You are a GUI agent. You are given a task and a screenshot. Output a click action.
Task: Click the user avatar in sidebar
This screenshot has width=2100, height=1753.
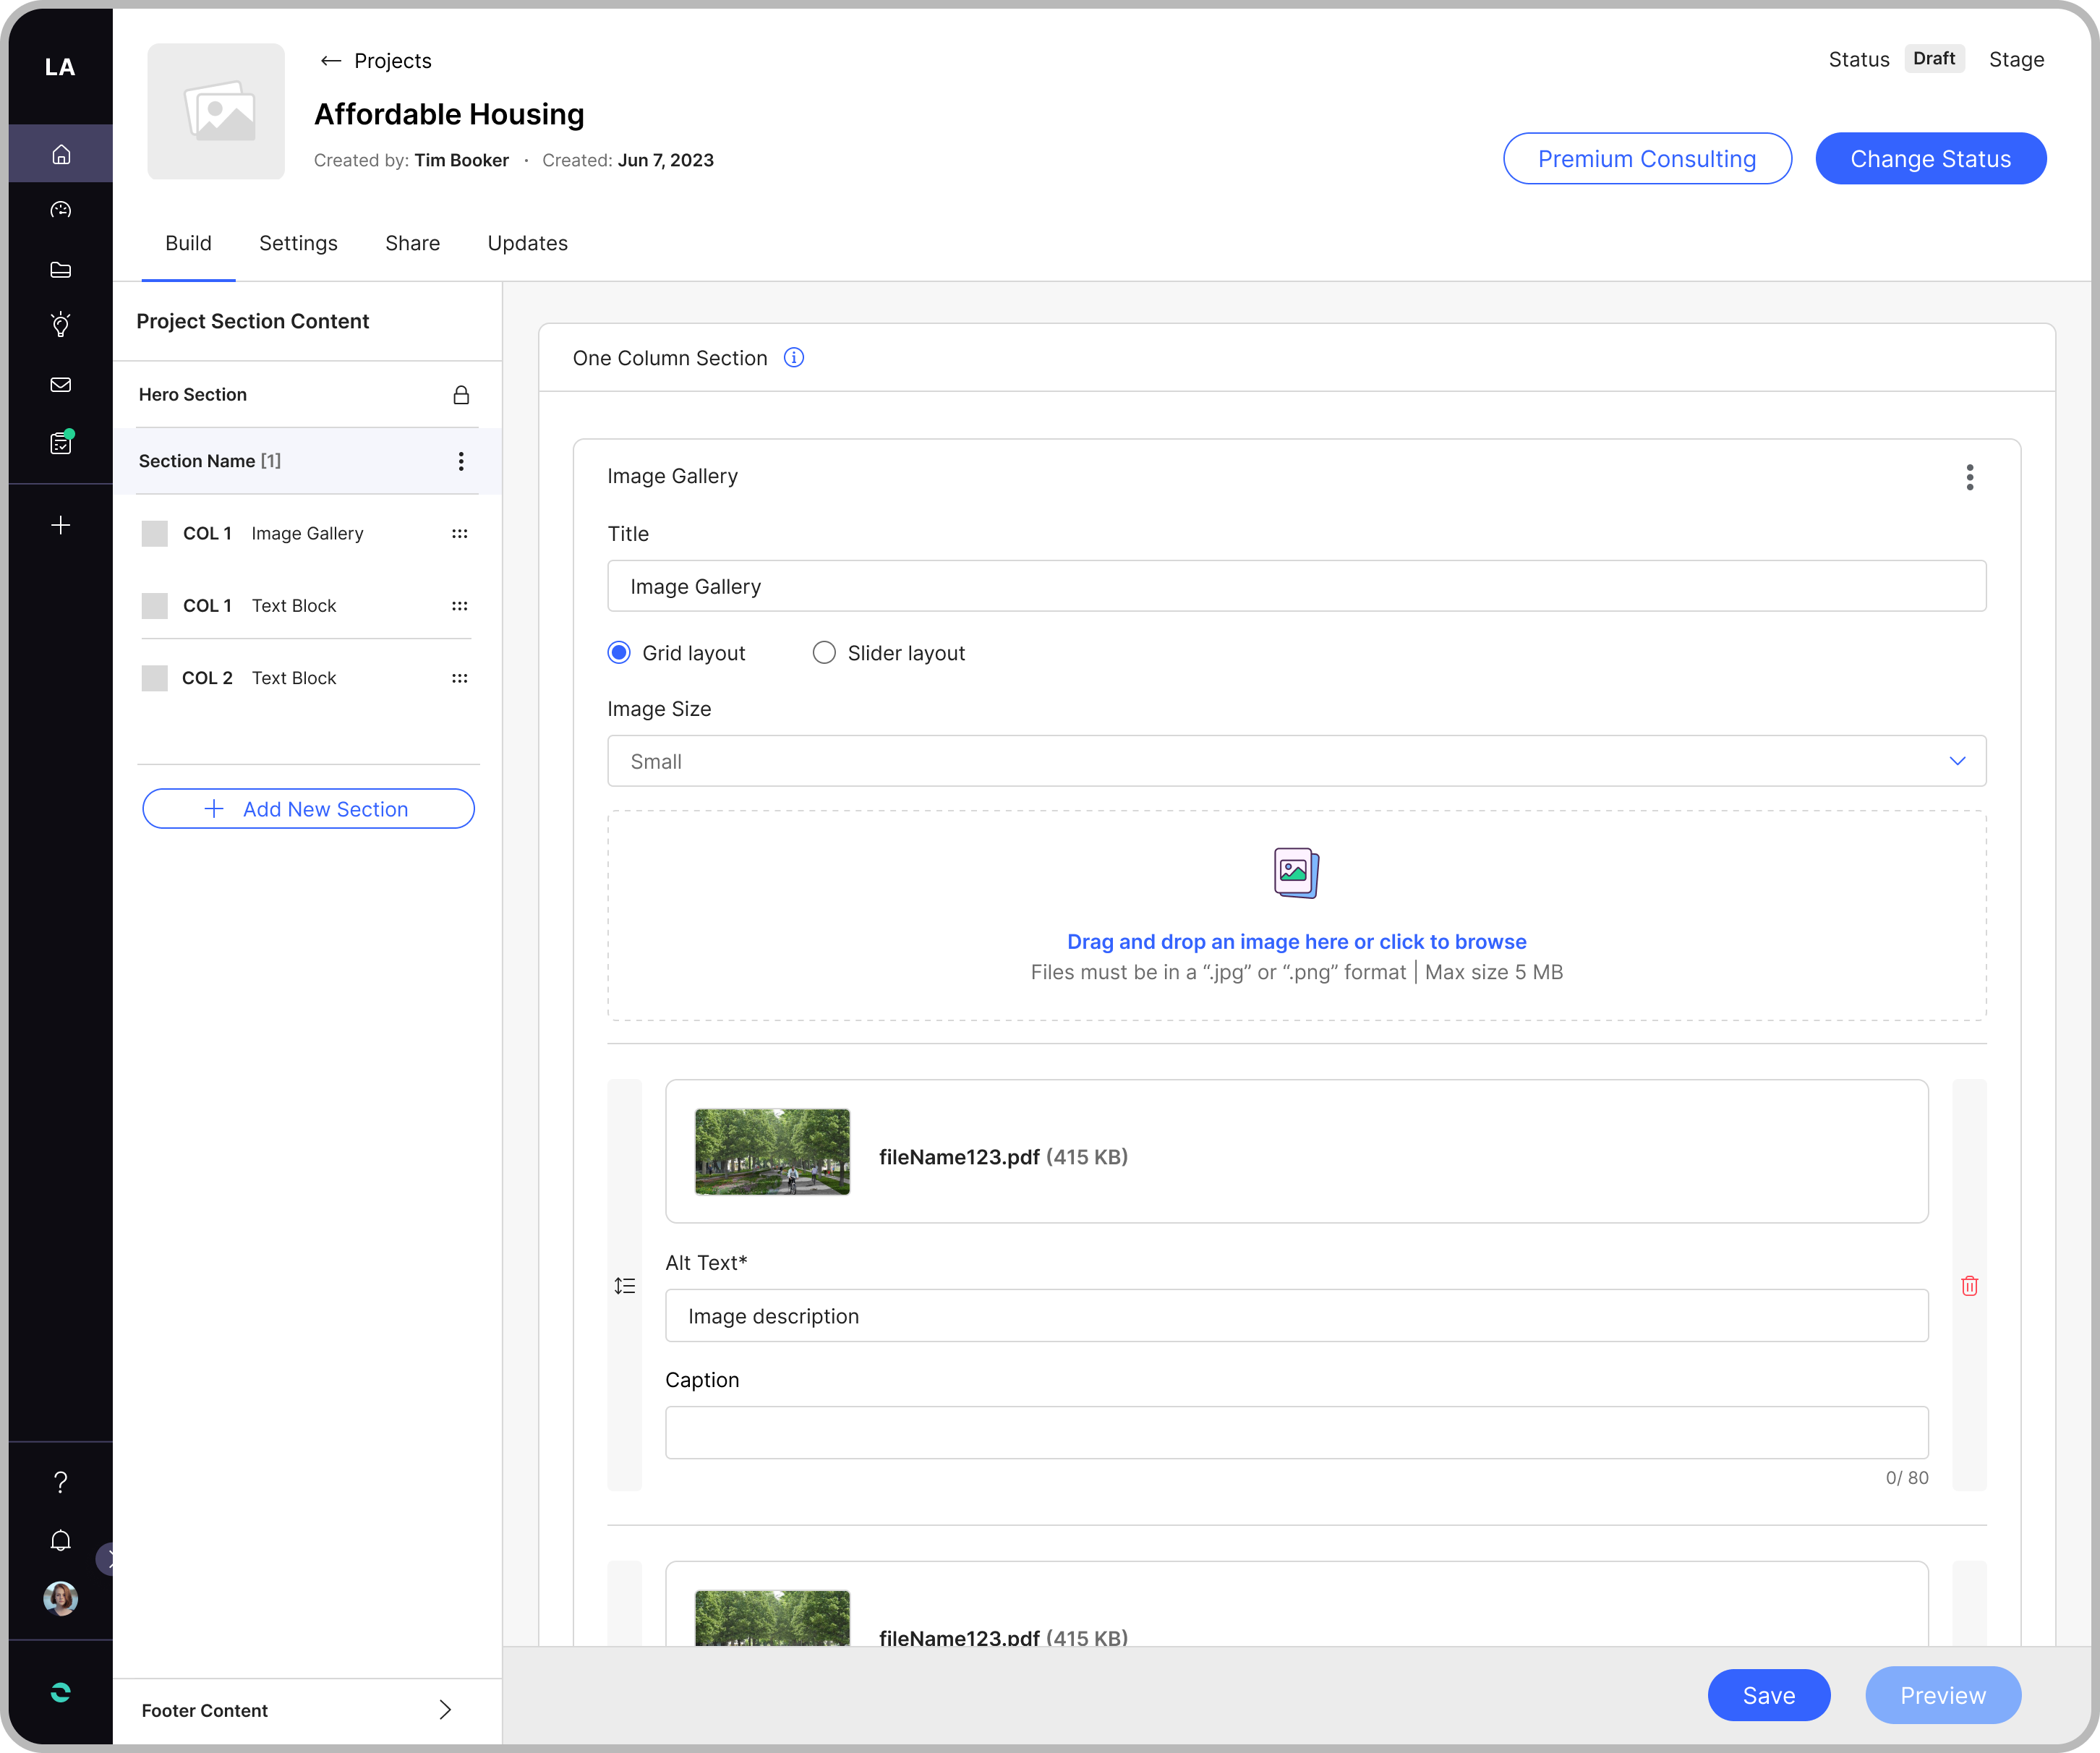click(x=61, y=1598)
